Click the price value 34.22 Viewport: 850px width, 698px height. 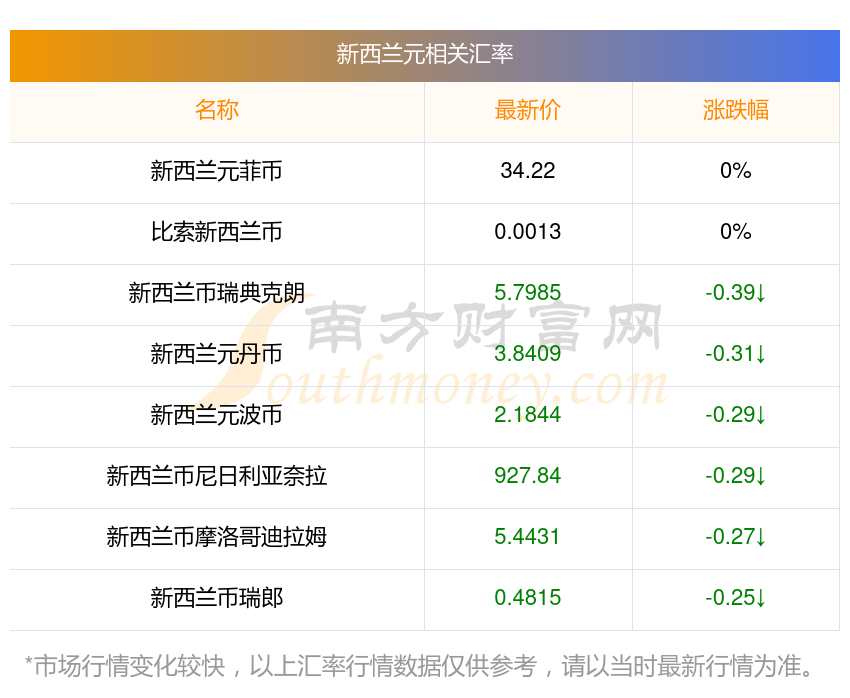(527, 171)
